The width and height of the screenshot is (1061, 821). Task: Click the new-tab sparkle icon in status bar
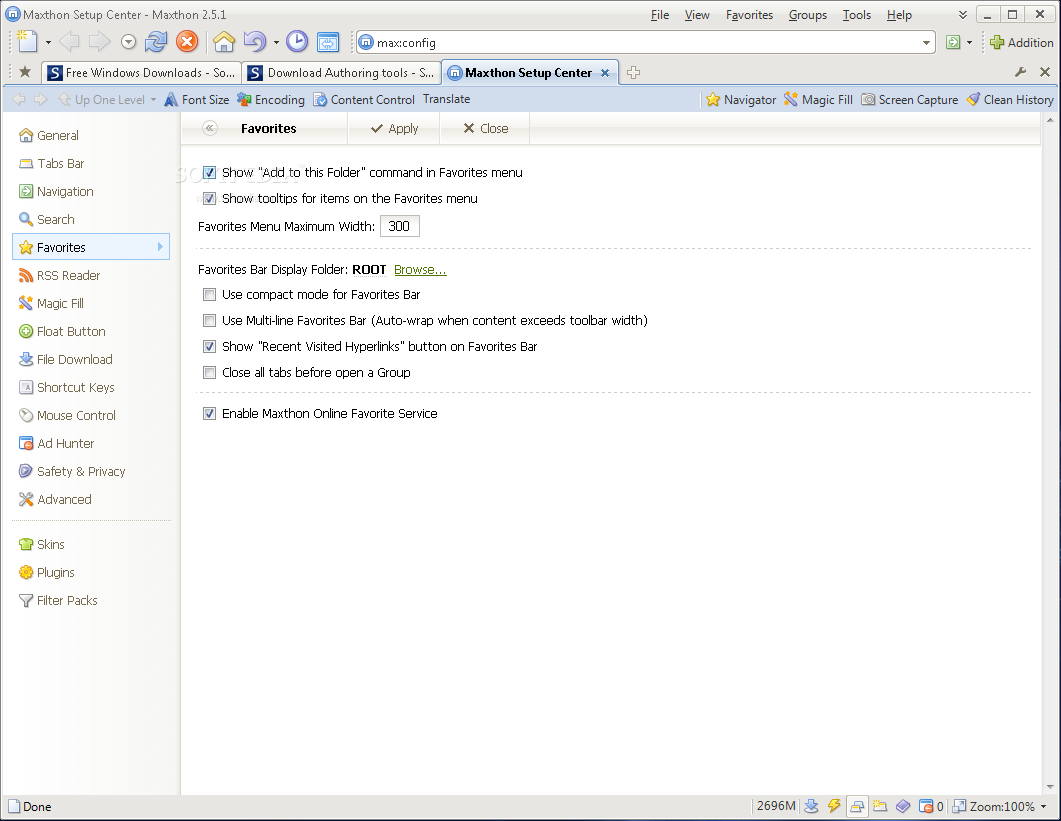pyautogui.click(x=880, y=806)
